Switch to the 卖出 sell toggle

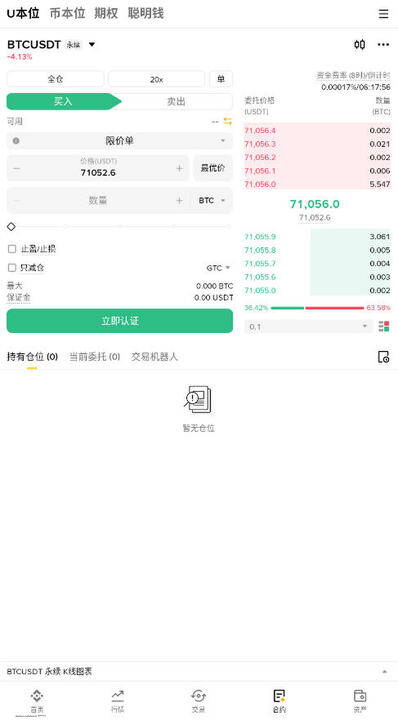(176, 101)
